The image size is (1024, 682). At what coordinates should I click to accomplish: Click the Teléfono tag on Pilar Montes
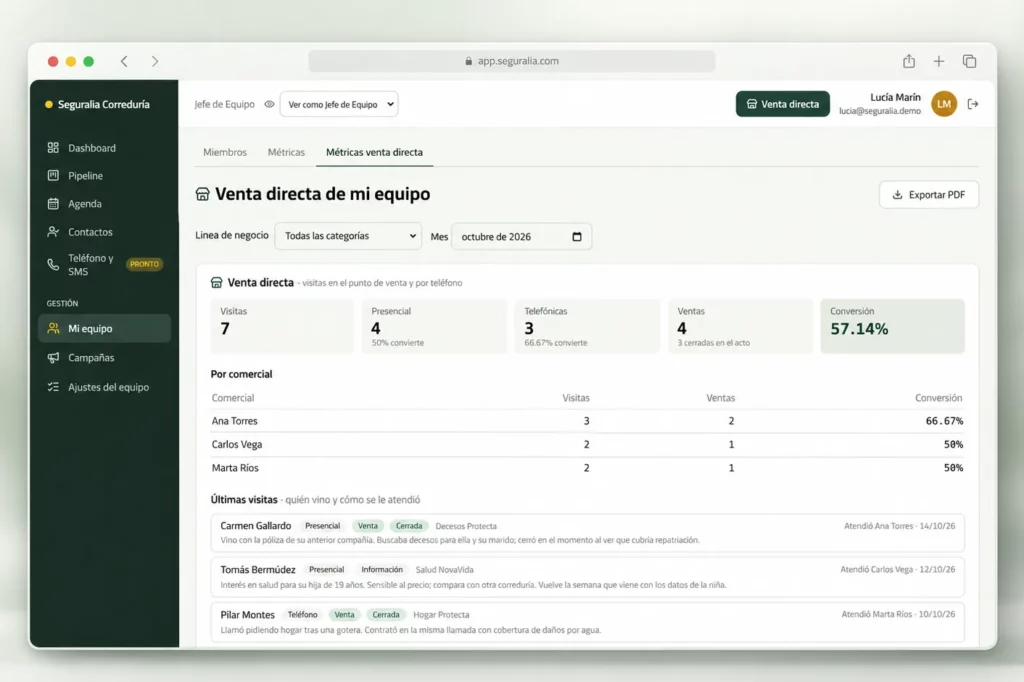pos(302,615)
